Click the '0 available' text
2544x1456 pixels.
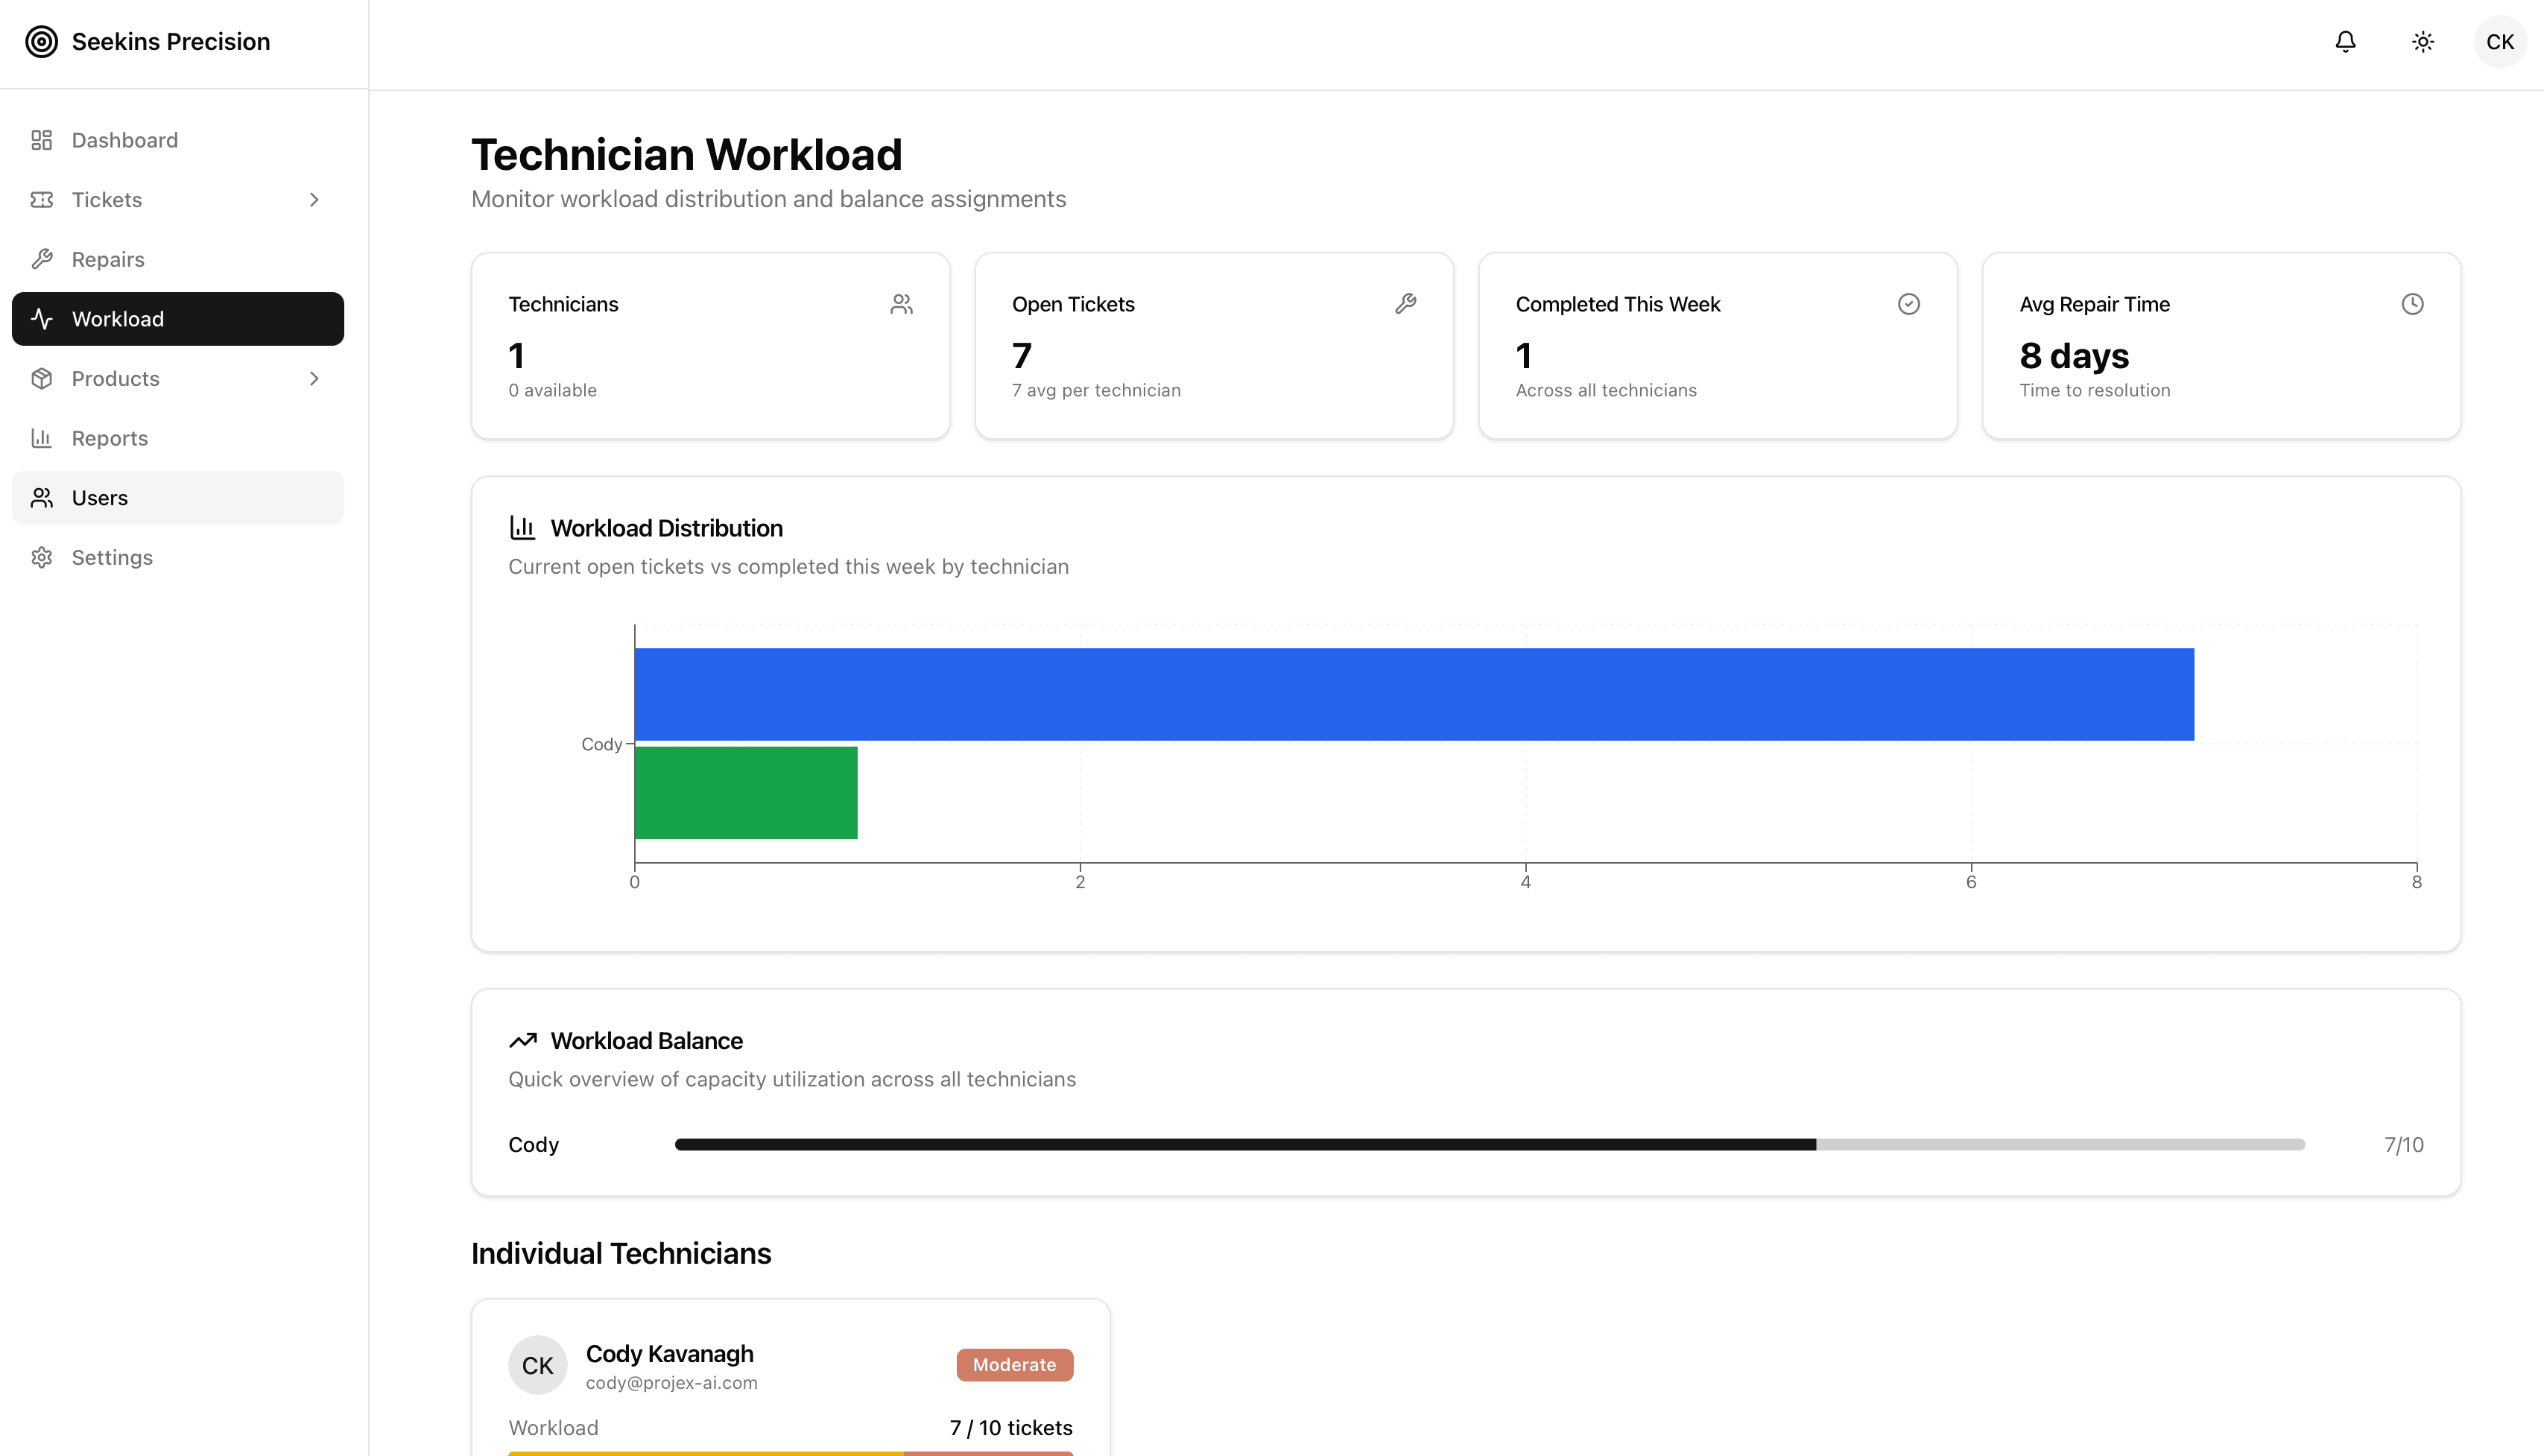552,391
